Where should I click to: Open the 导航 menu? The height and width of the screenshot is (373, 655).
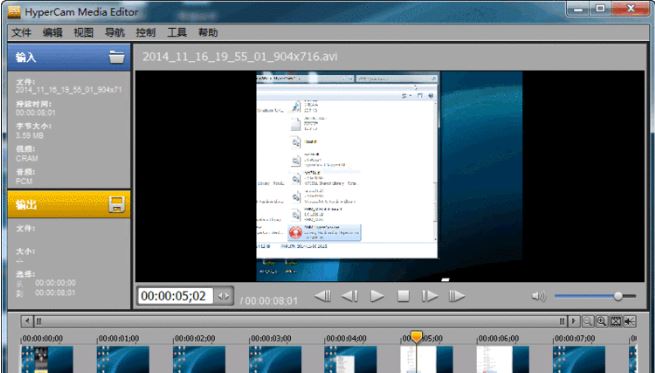(x=115, y=33)
